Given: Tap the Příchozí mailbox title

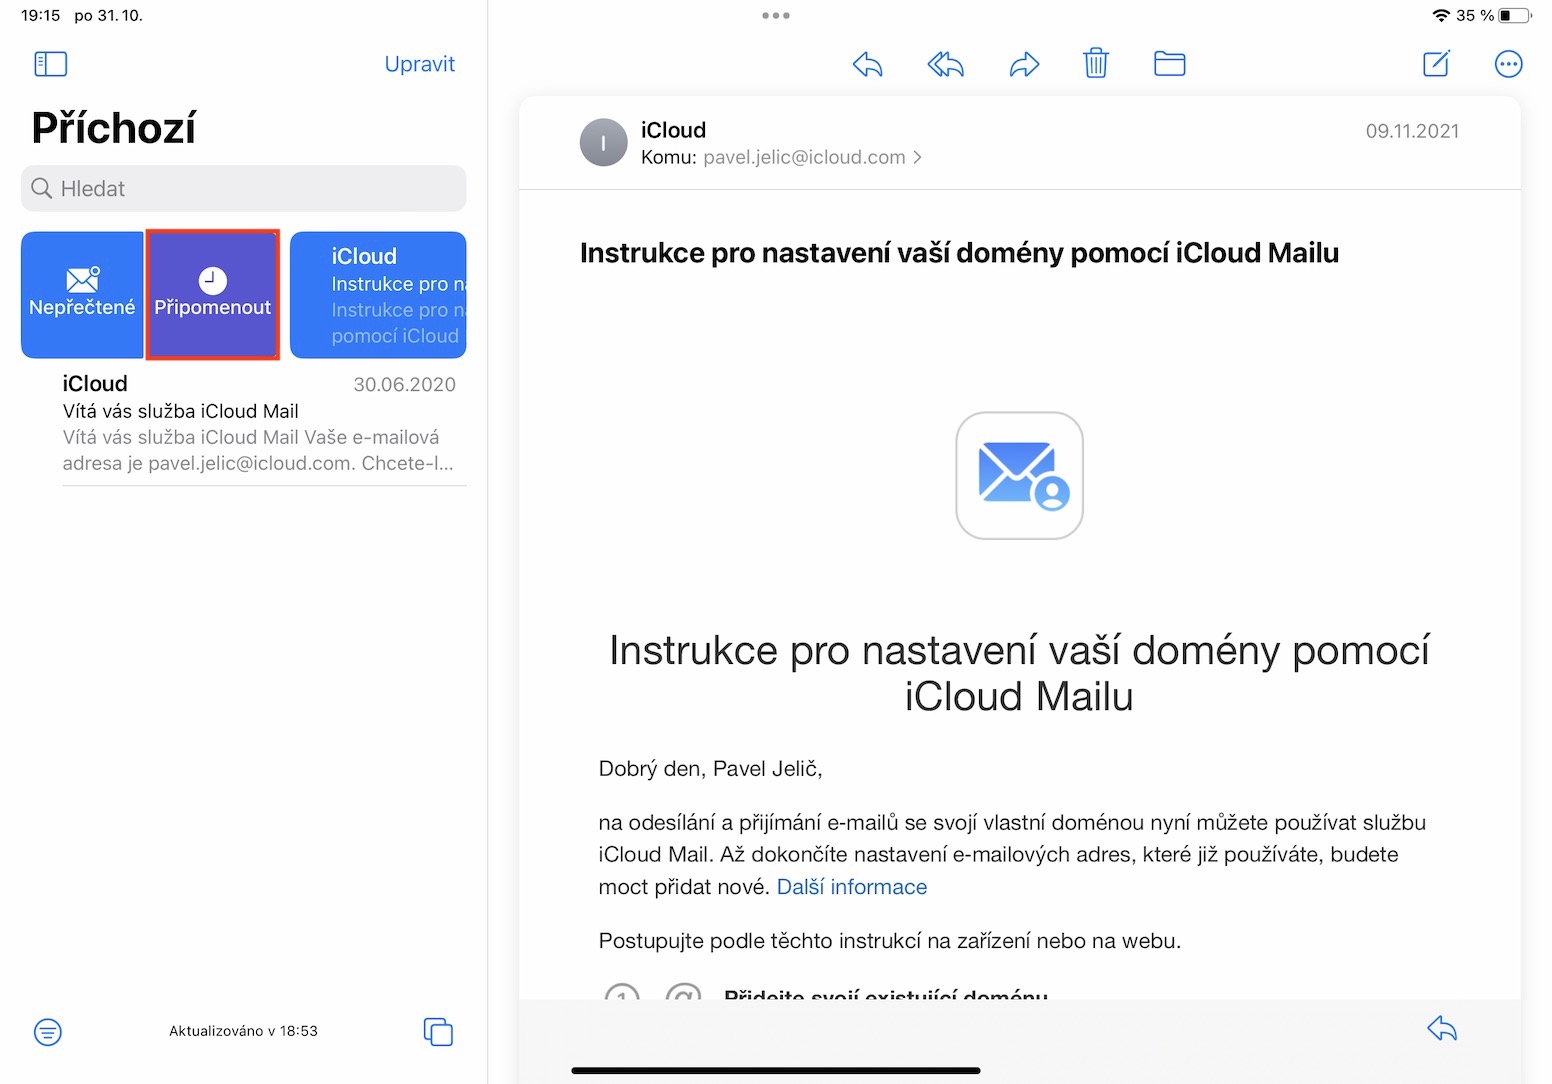Looking at the screenshot, I should click(114, 128).
